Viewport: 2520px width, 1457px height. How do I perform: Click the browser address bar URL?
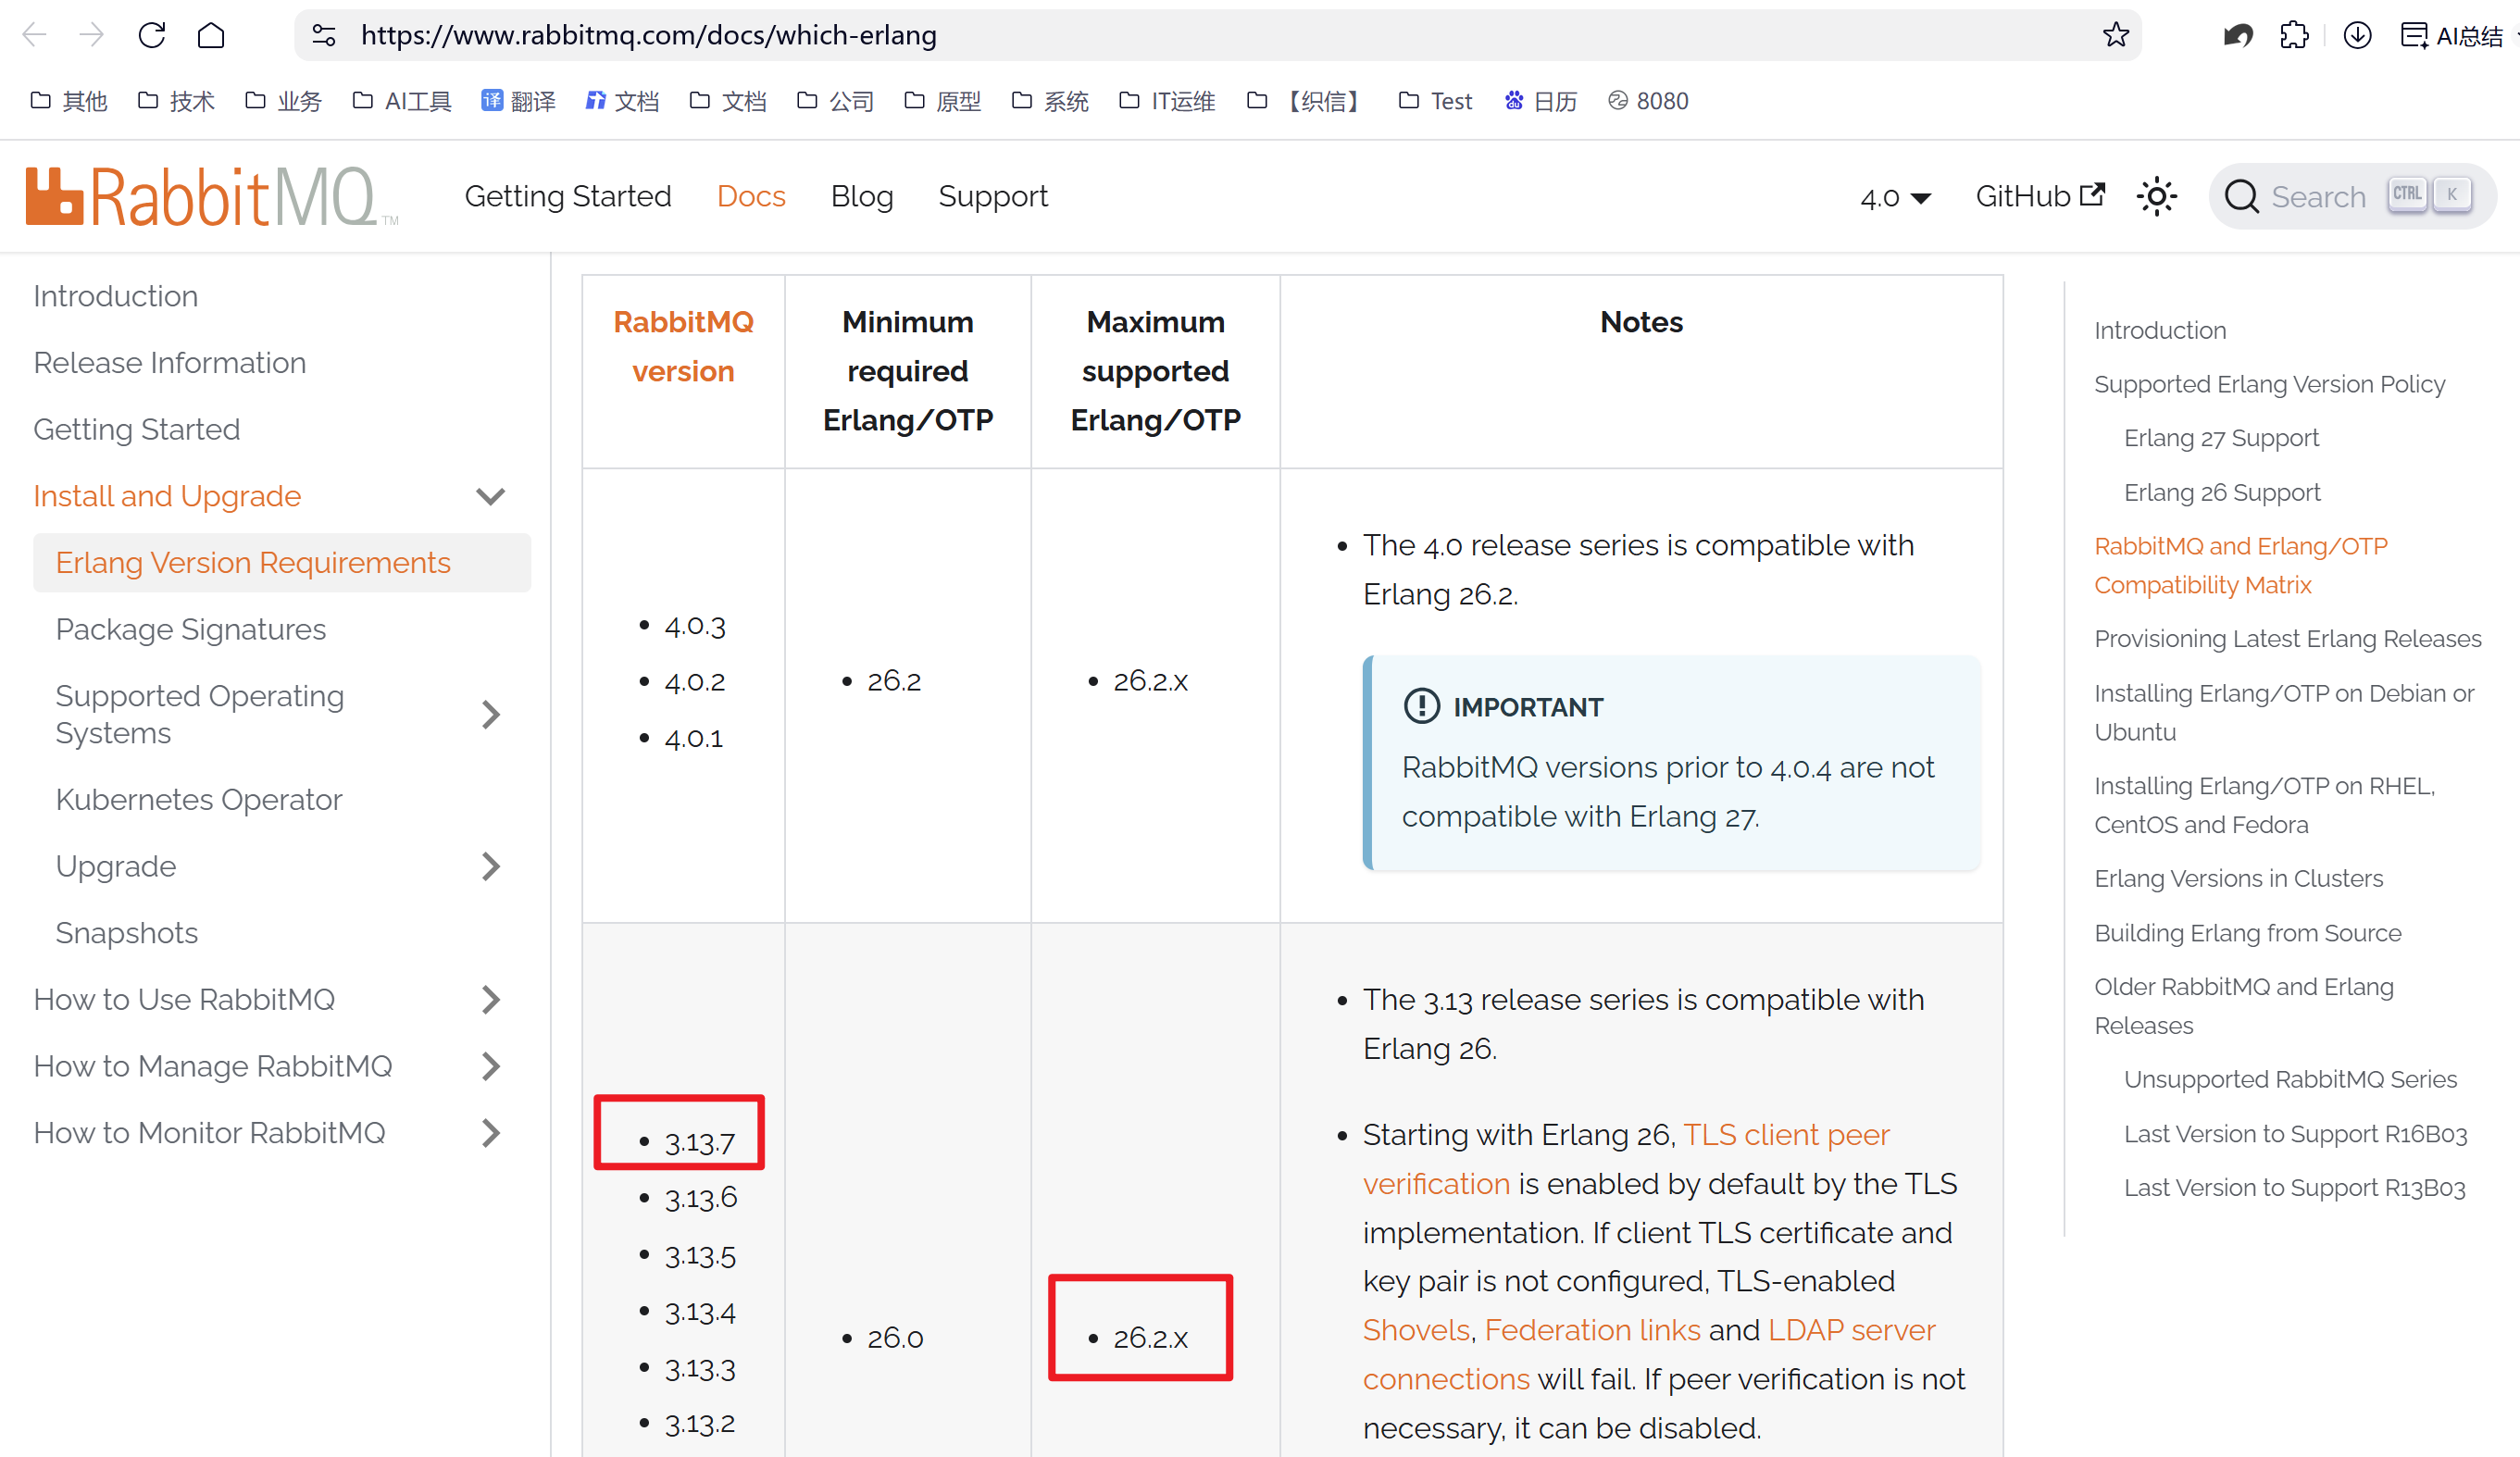pyautogui.click(x=648, y=35)
